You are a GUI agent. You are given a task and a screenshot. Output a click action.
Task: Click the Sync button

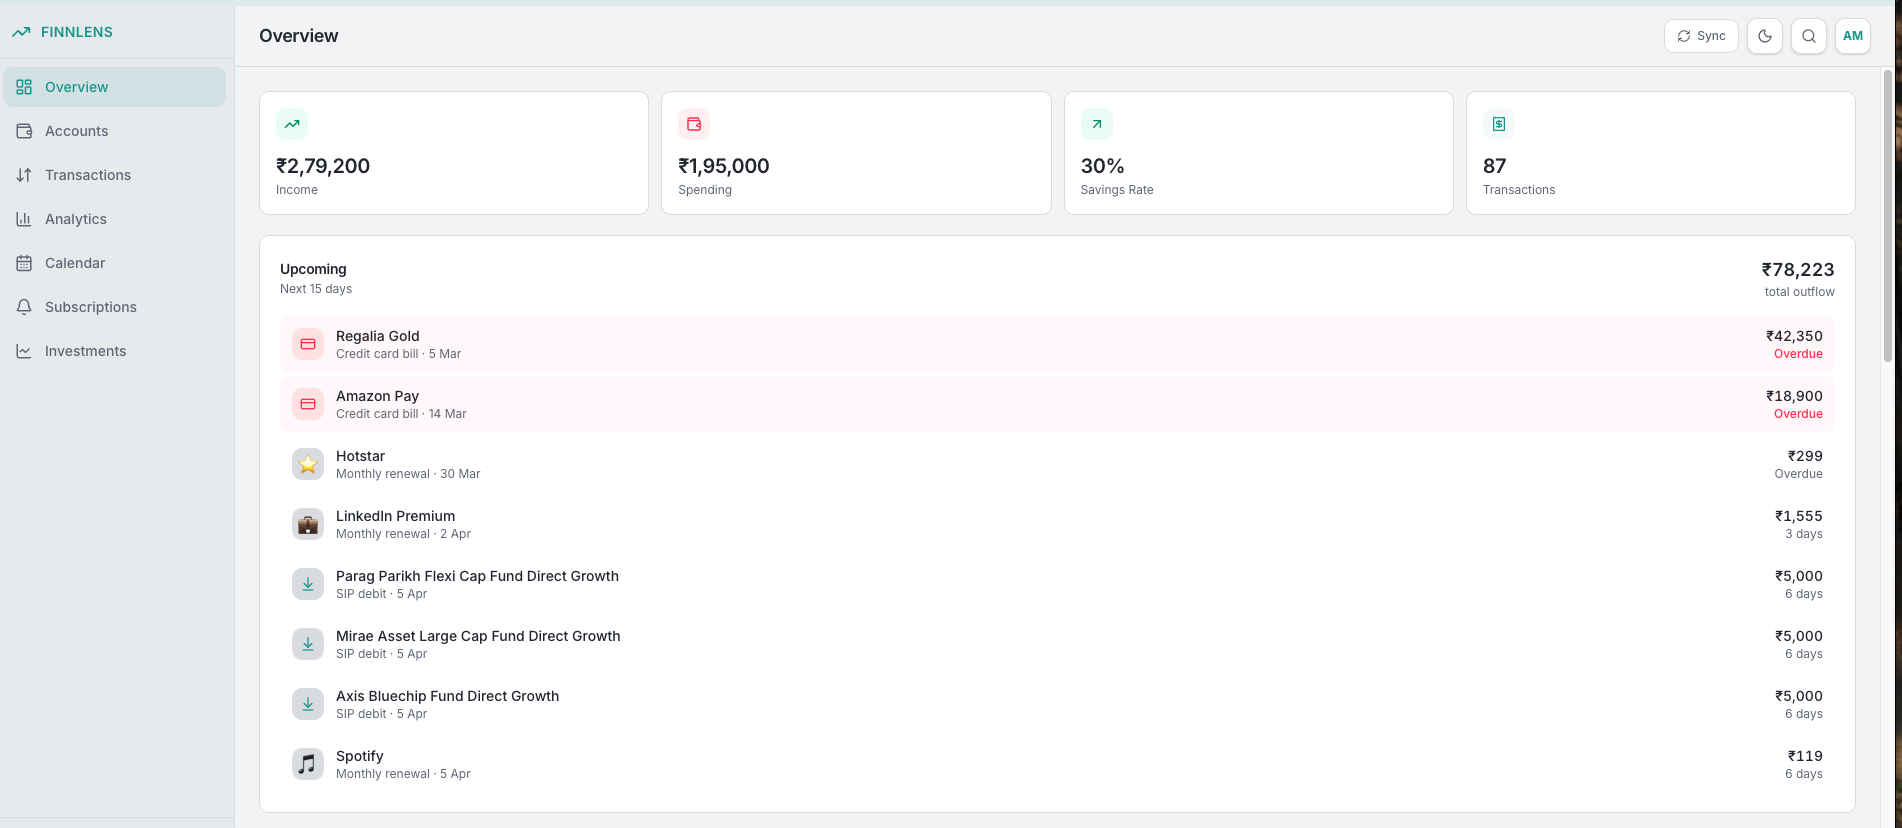pos(1701,36)
